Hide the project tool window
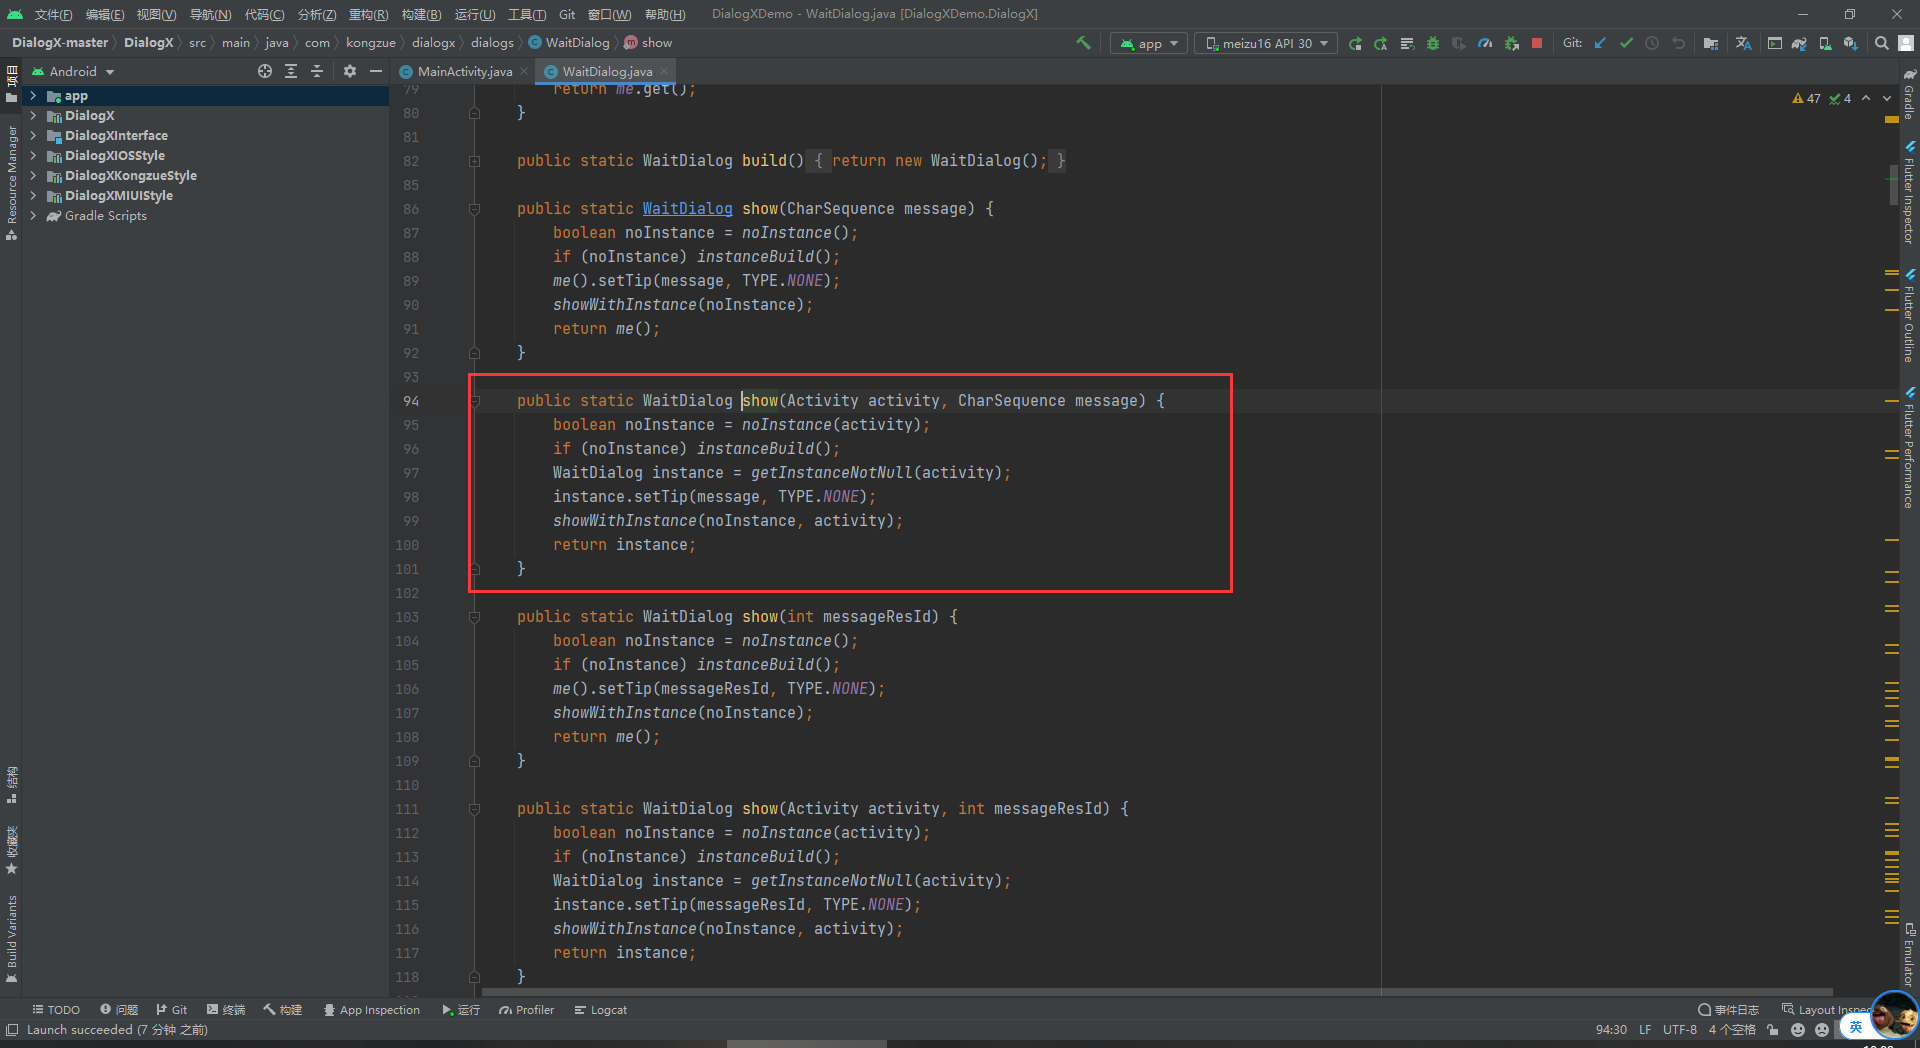Screen dimensions: 1920x1048 click(x=375, y=71)
